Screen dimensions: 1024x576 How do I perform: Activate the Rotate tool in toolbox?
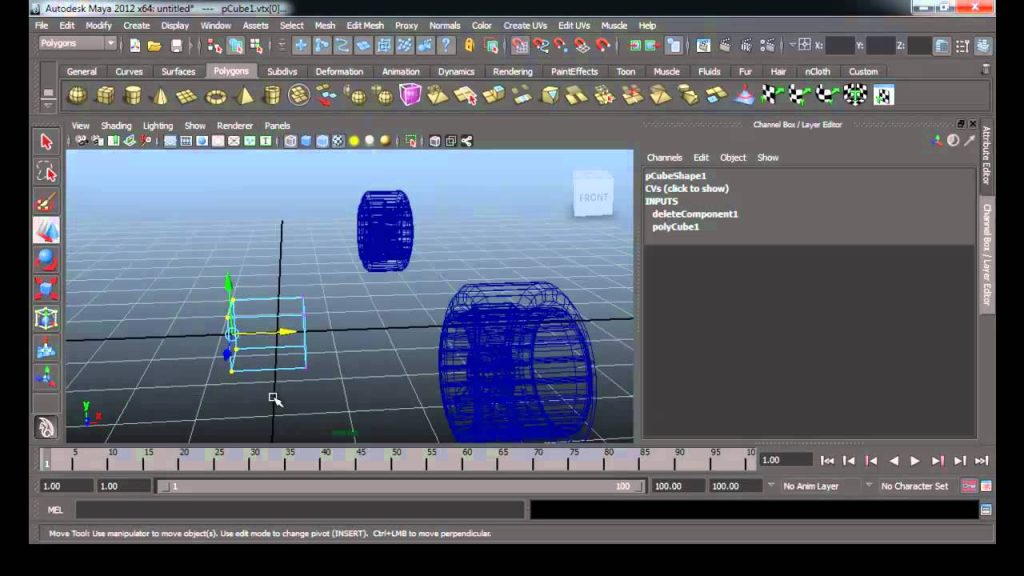coord(46,260)
